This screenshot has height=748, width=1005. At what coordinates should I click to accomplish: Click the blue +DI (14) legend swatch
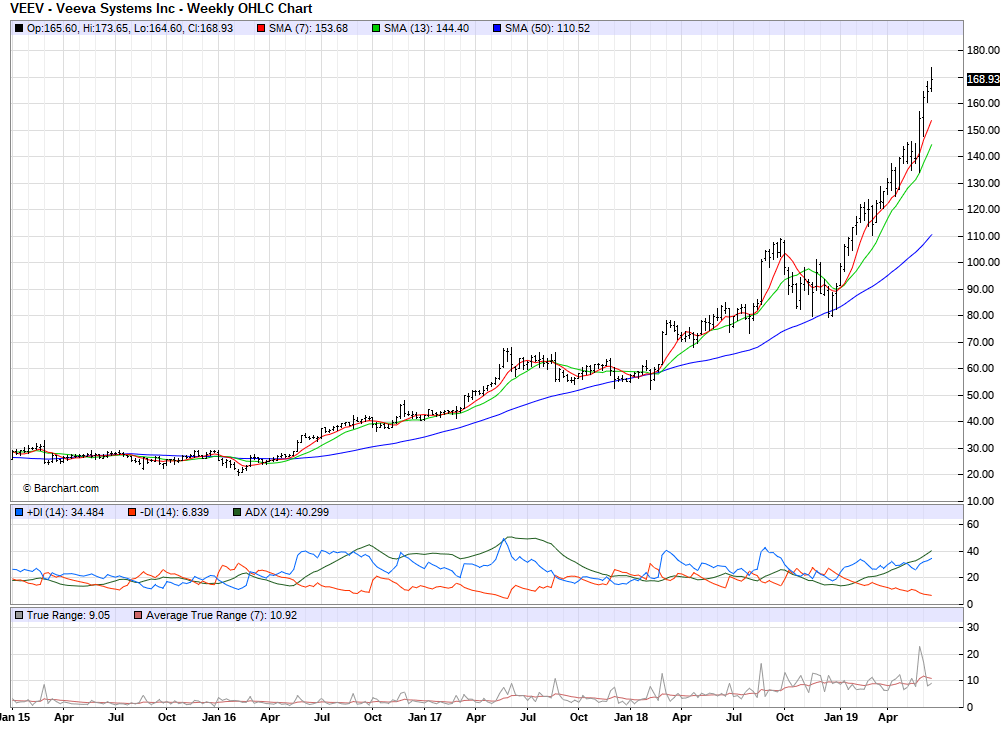click(x=19, y=512)
